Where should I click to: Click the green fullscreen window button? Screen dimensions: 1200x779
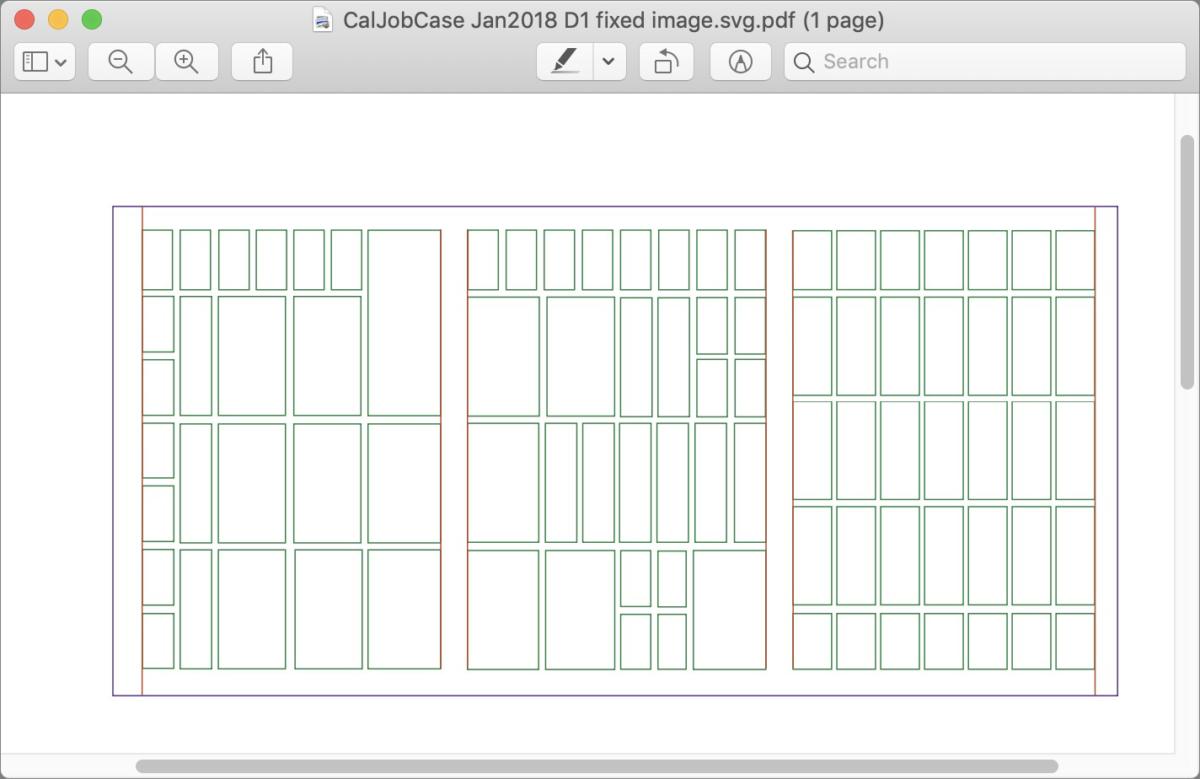(92, 20)
